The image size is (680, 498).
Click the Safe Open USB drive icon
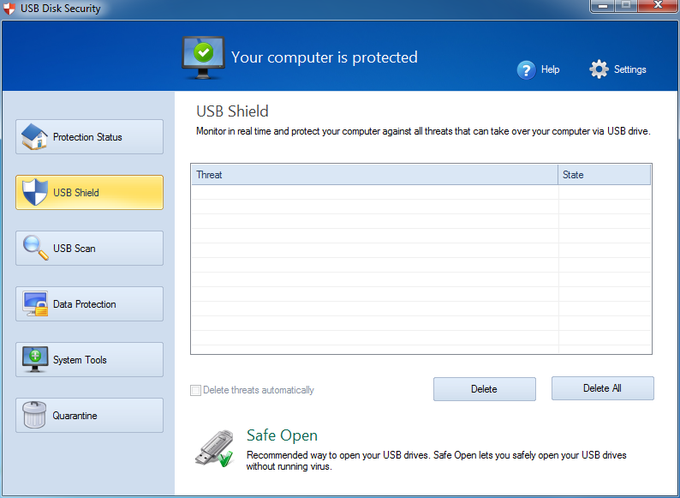[215, 449]
